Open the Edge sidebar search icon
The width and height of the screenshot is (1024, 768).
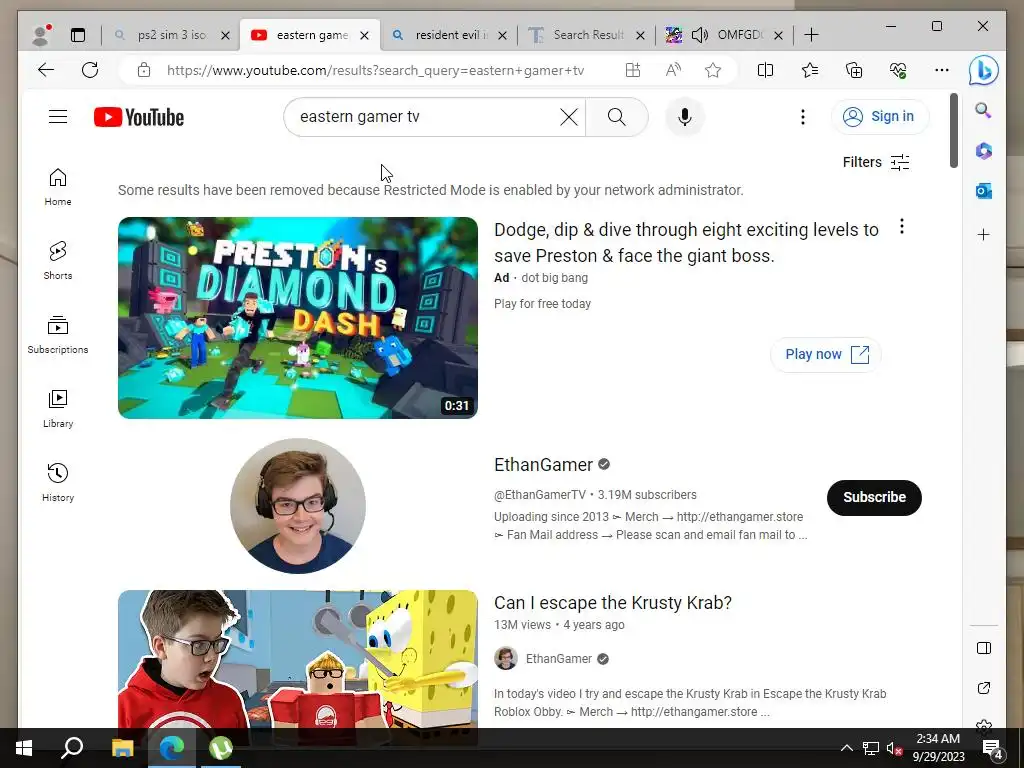point(984,110)
